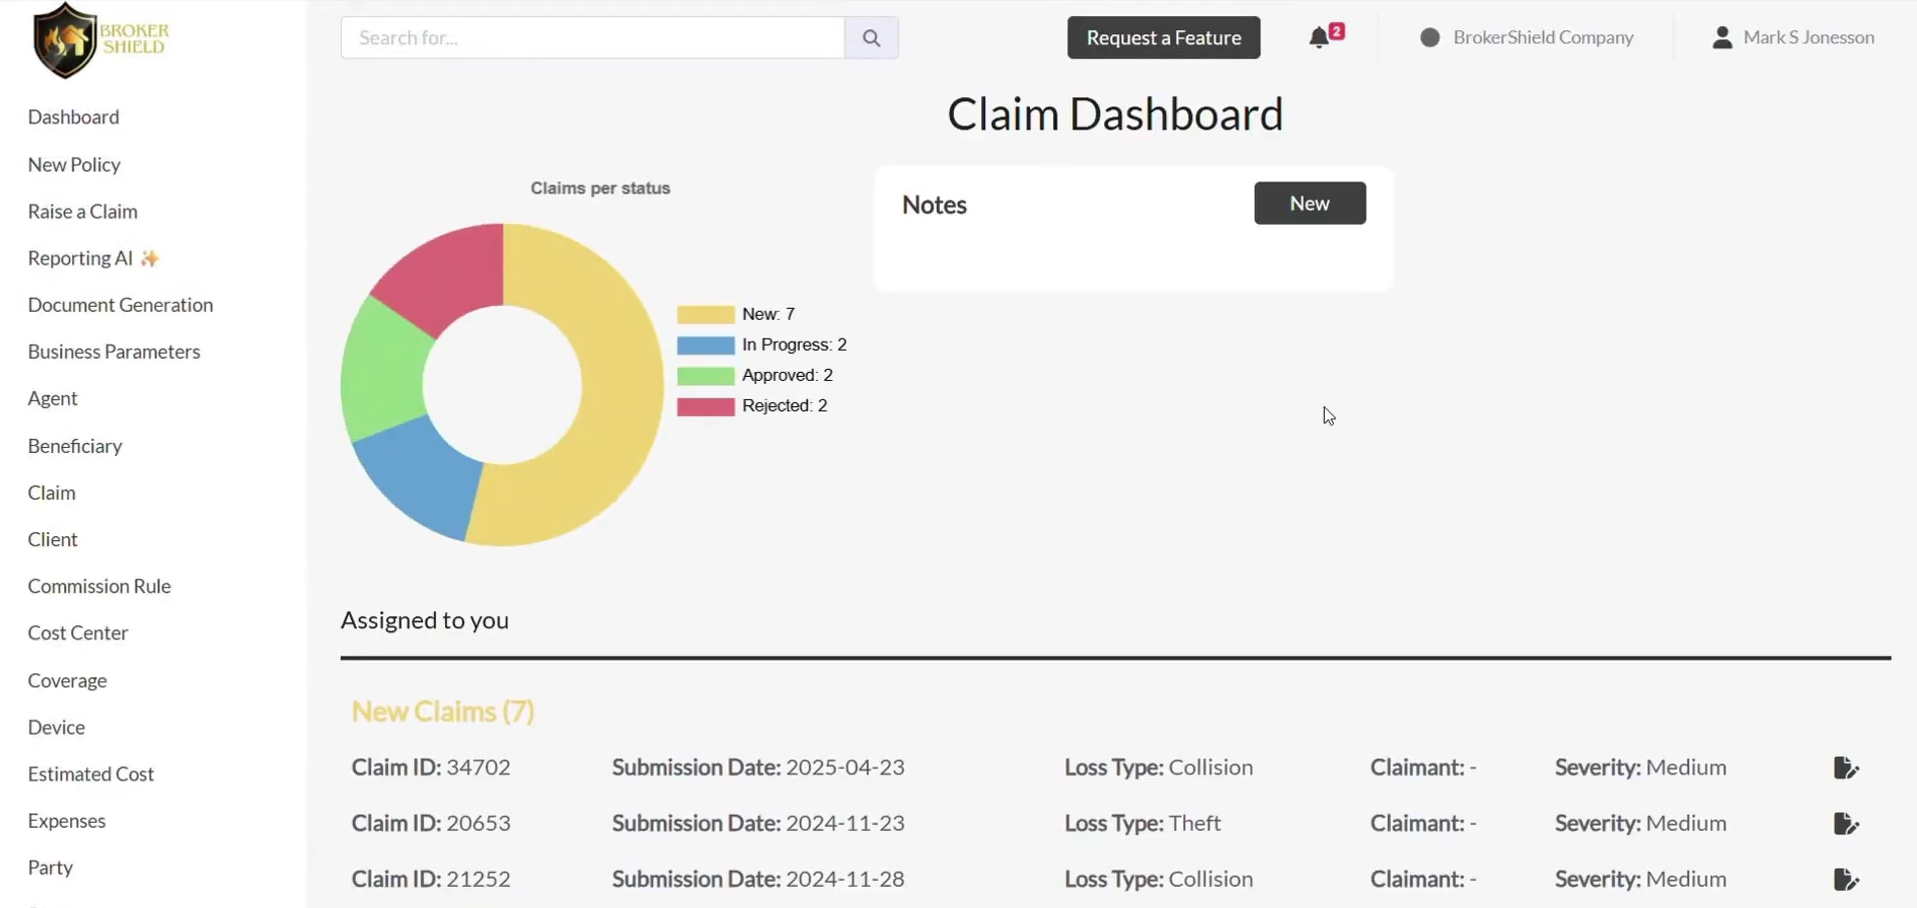Go to Estimated Cost
1917x908 pixels.
click(91, 774)
